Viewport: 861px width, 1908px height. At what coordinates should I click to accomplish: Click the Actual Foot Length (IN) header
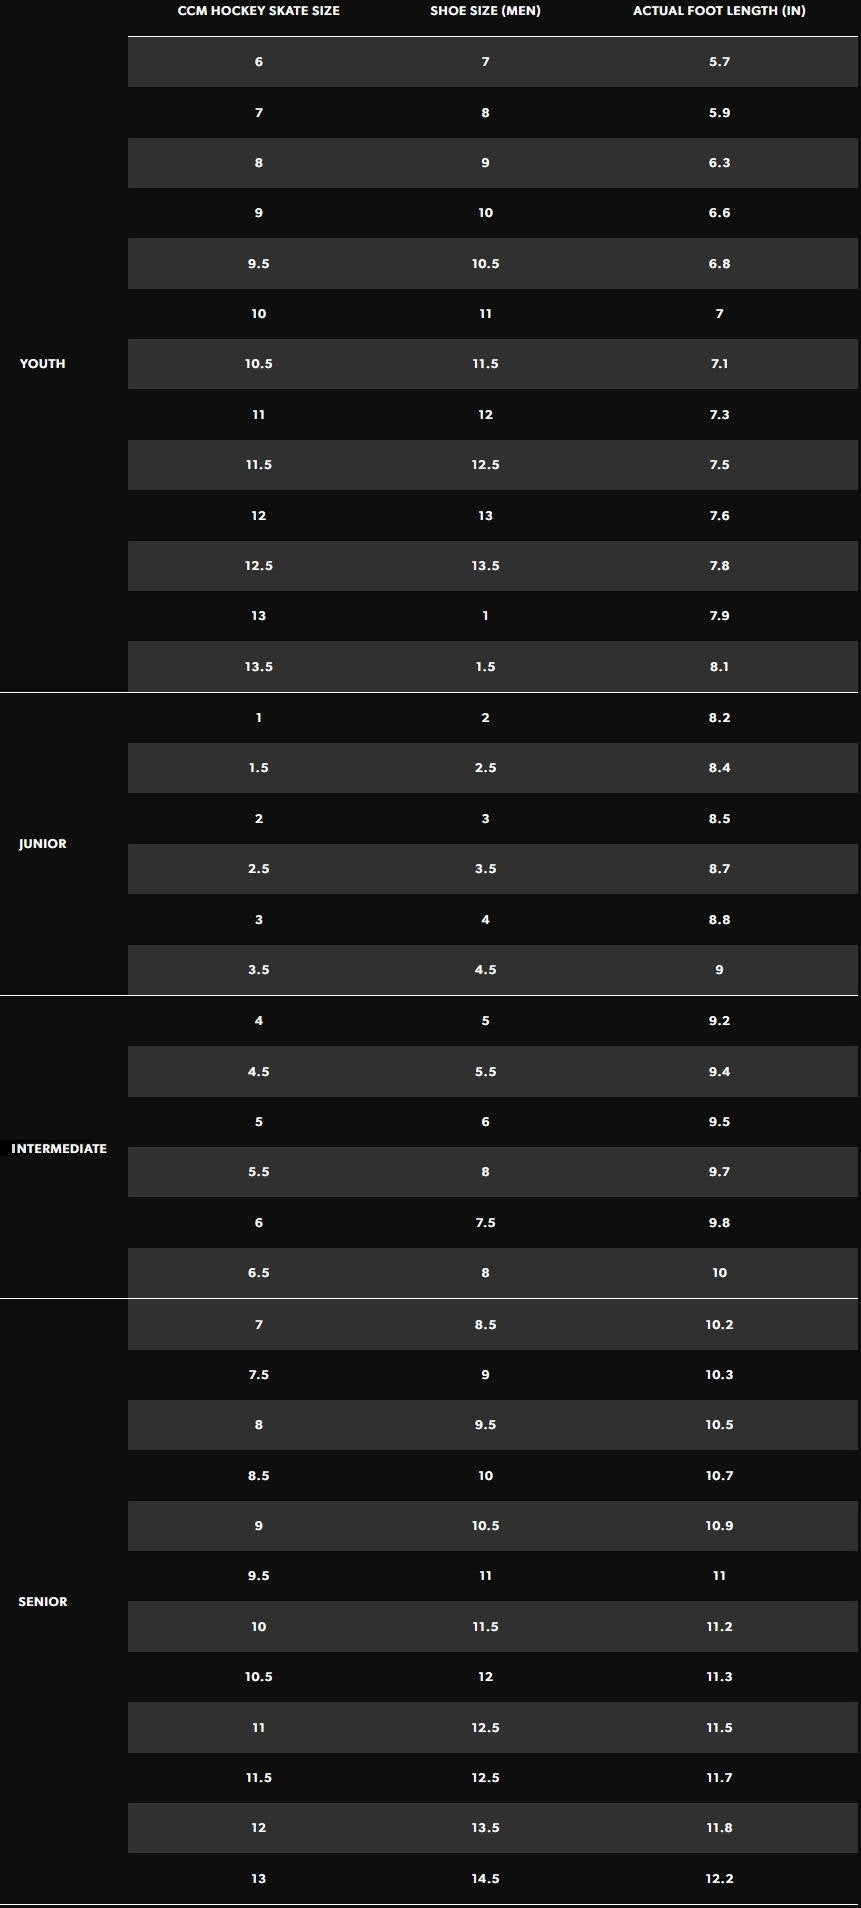pos(719,11)
